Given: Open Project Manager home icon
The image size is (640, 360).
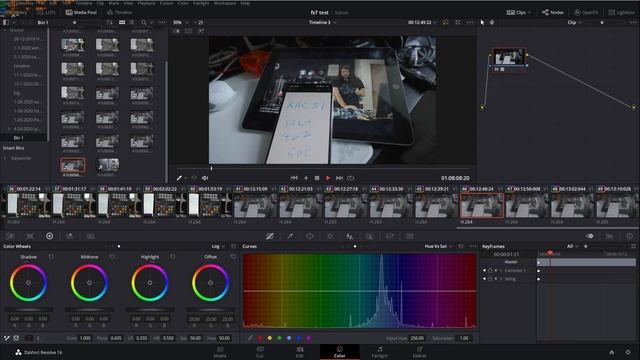Looking at the screenshot, I should [611, 352].
